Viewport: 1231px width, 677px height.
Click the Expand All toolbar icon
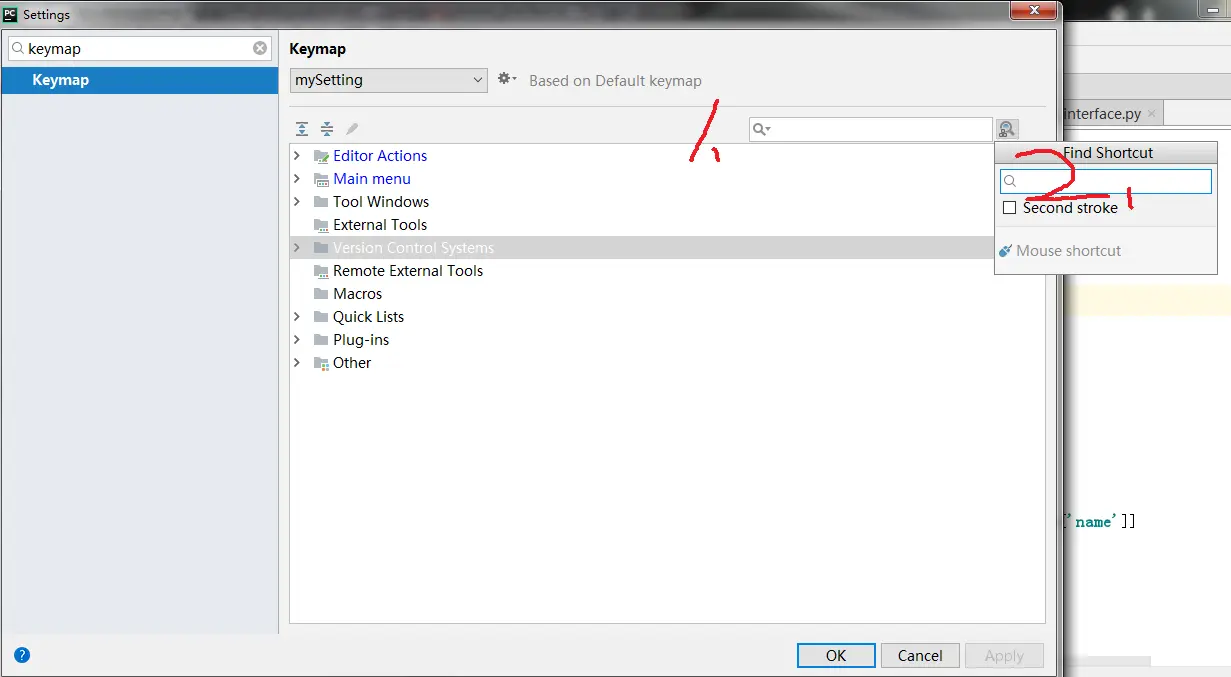pos(302,129)
